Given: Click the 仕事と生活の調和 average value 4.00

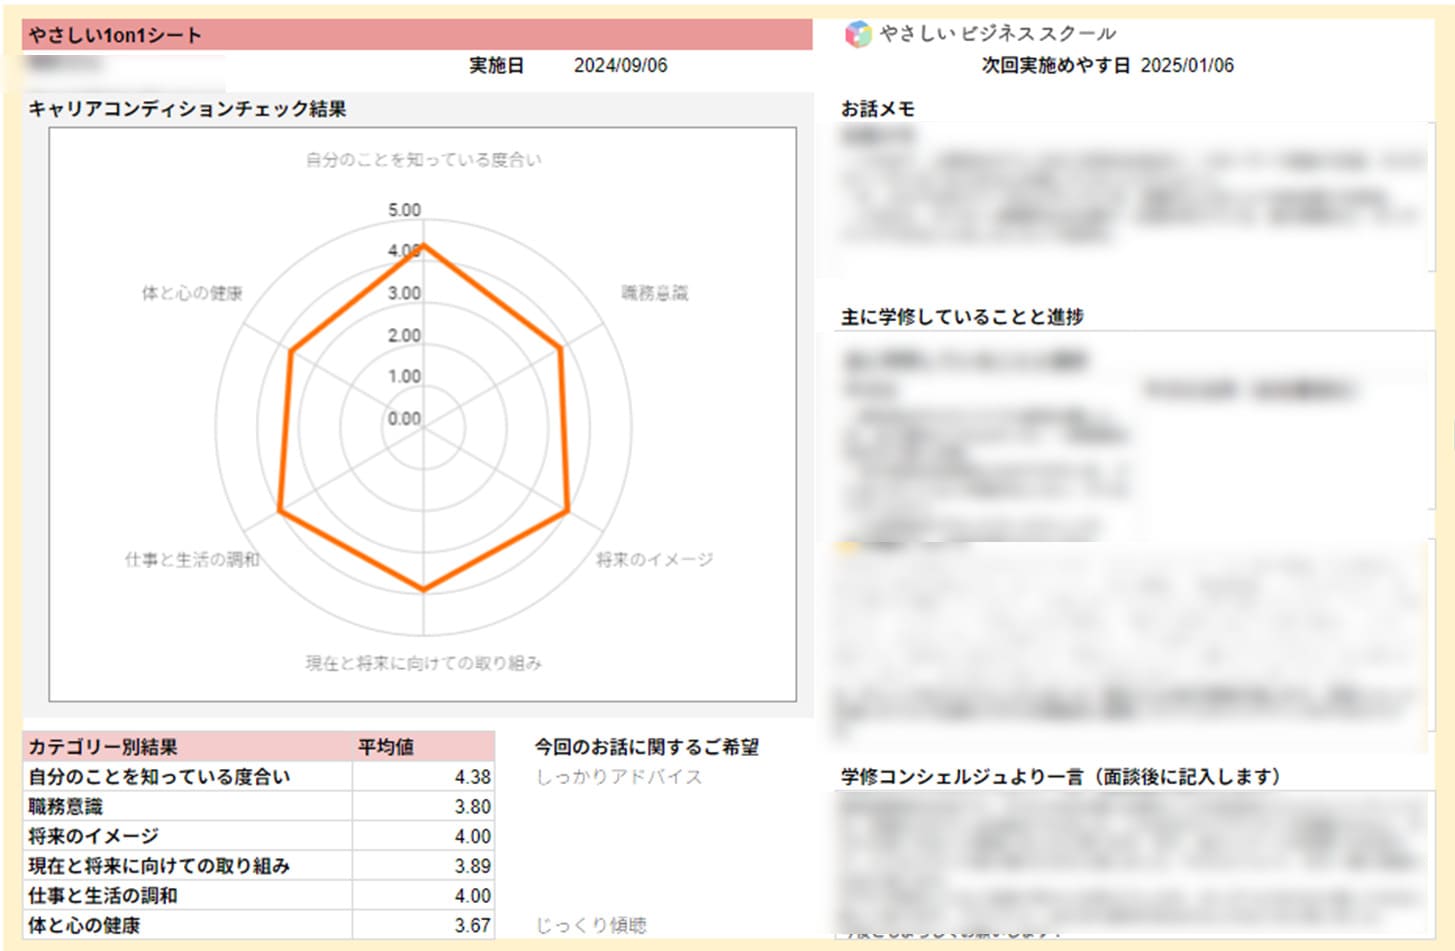Looking at the screenshot, I should tap(472, 896).
